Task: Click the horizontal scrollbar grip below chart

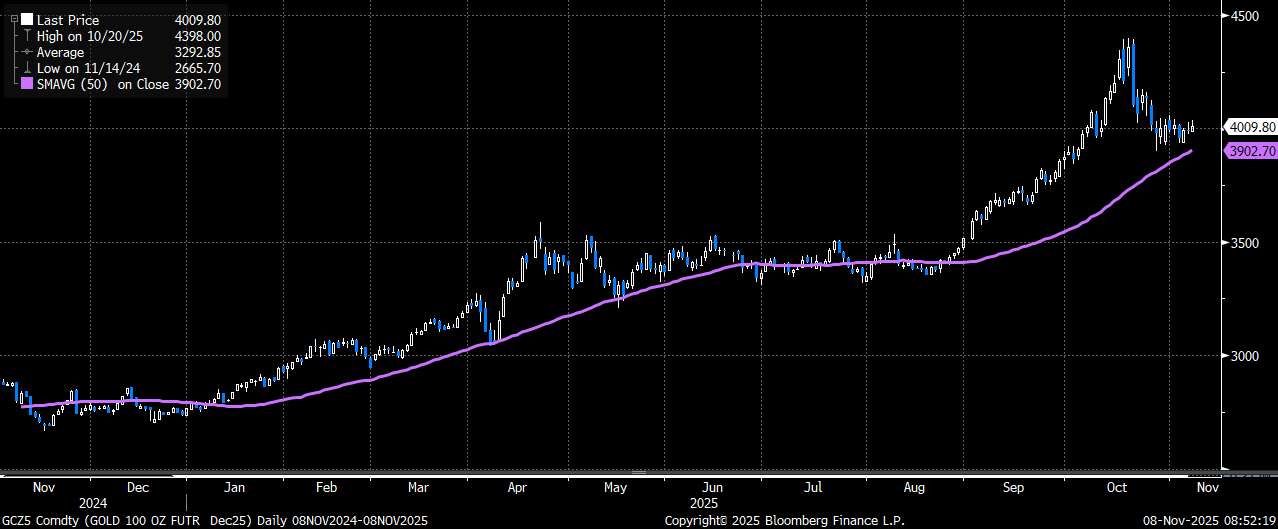Action: point(639,471)
